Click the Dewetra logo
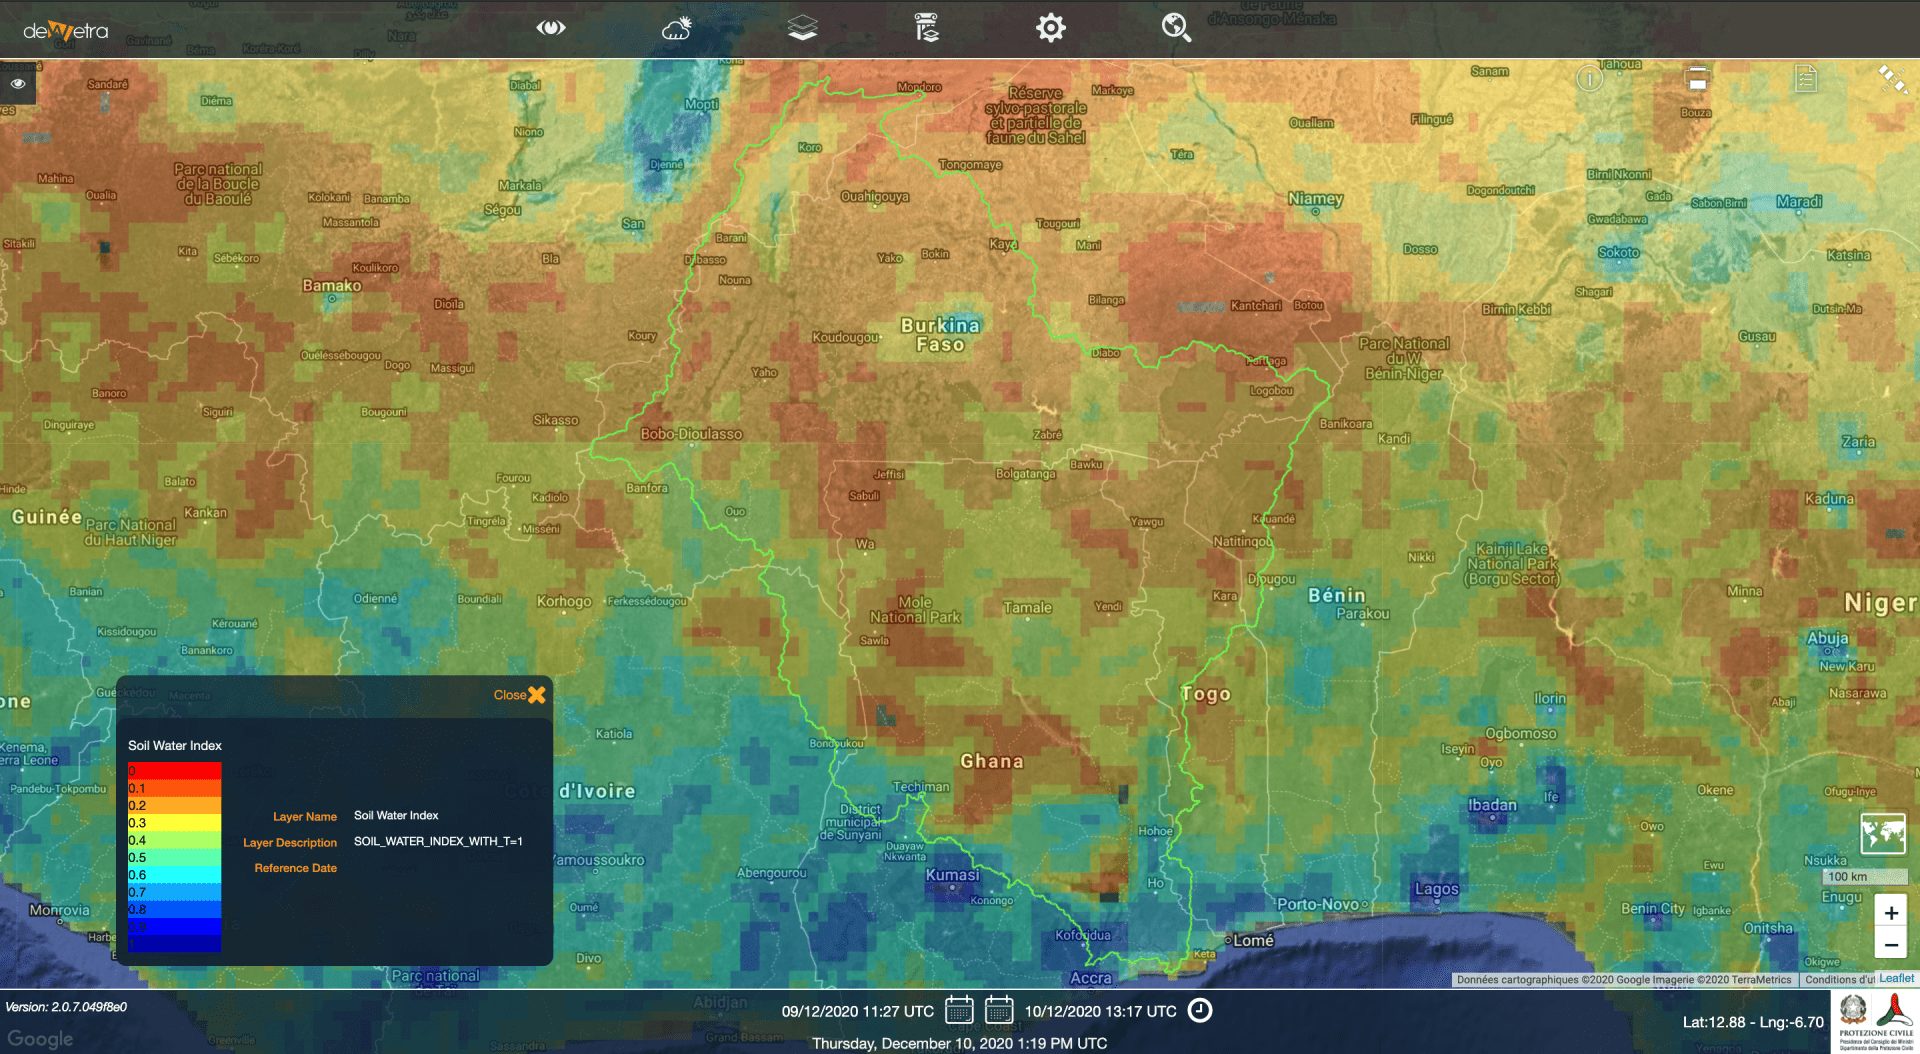The width and height of the screenshot is (1920, 1054). click(x=65, y=31)
